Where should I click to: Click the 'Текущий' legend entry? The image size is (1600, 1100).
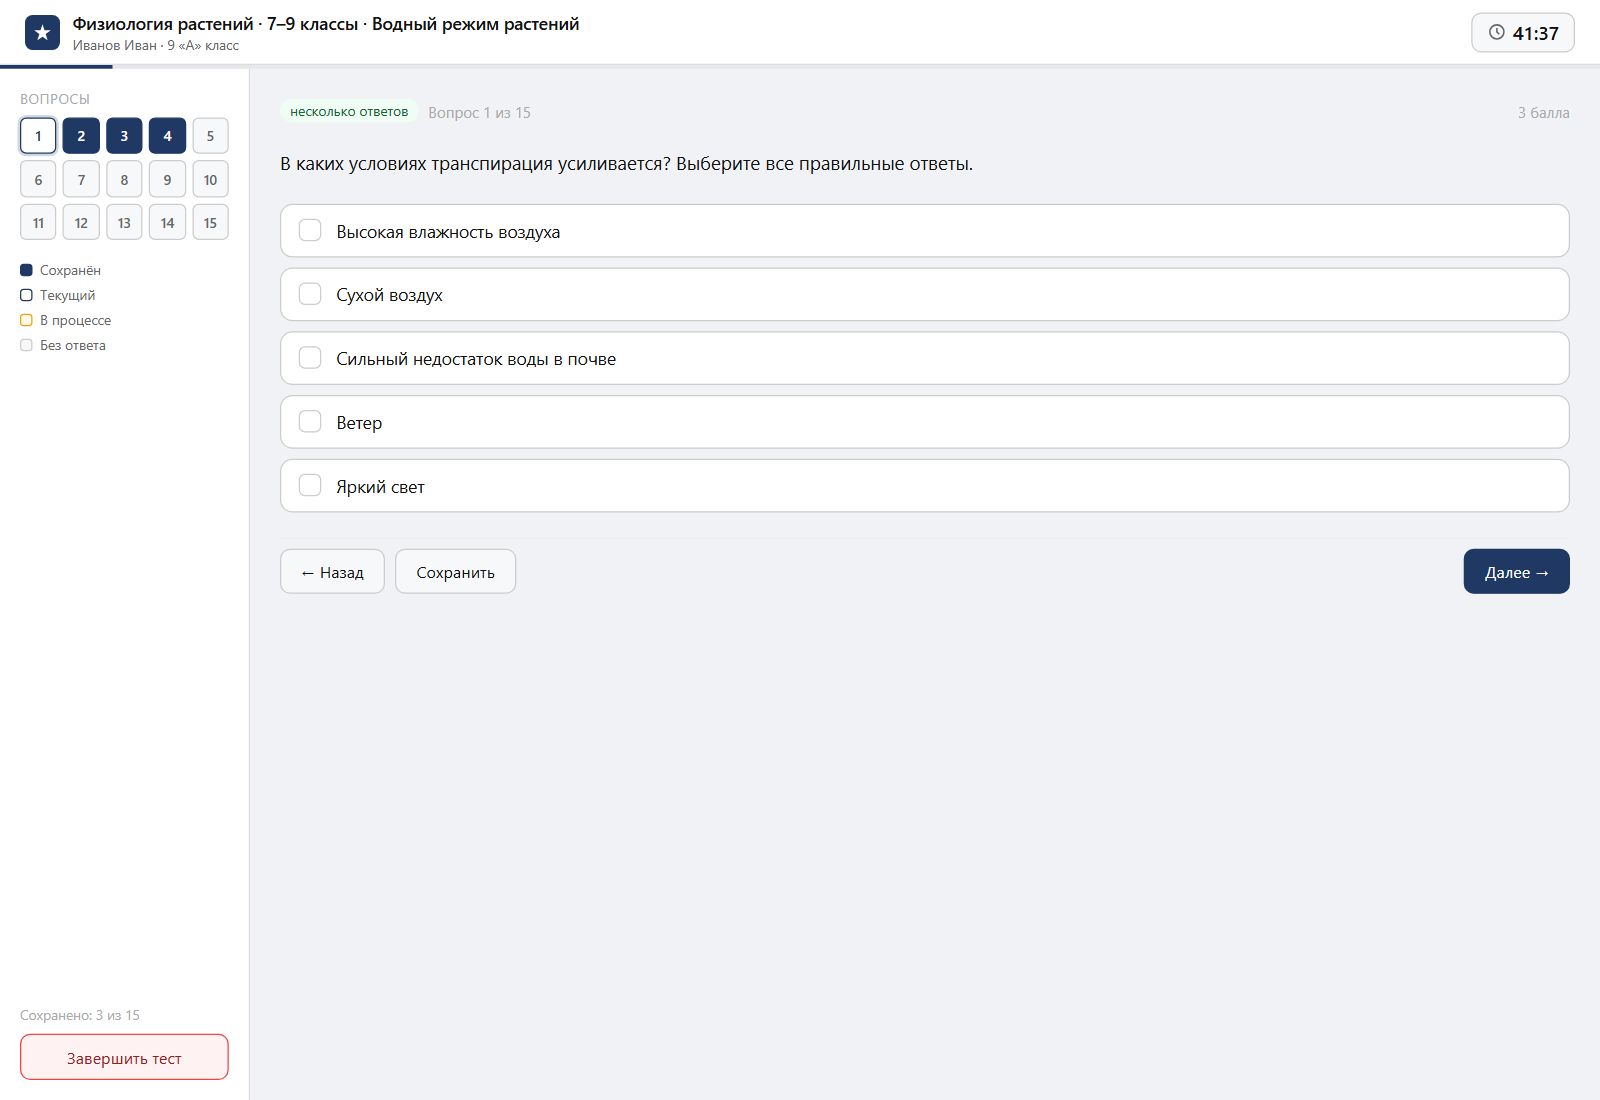coord(58,295)
